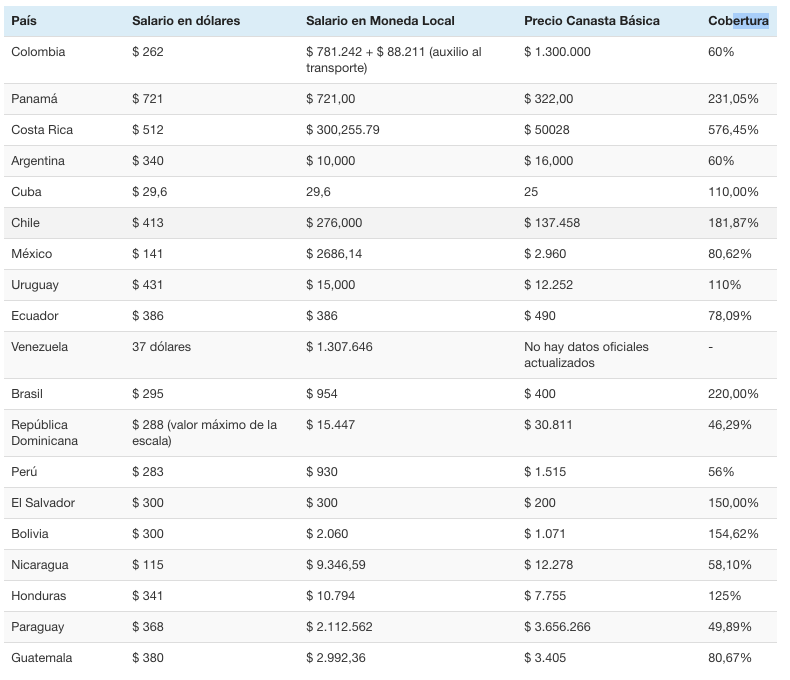The image size is (790, 680).
Task: Select the Cobertura column header
Action: pyautogui.click(x=738, y=21)
